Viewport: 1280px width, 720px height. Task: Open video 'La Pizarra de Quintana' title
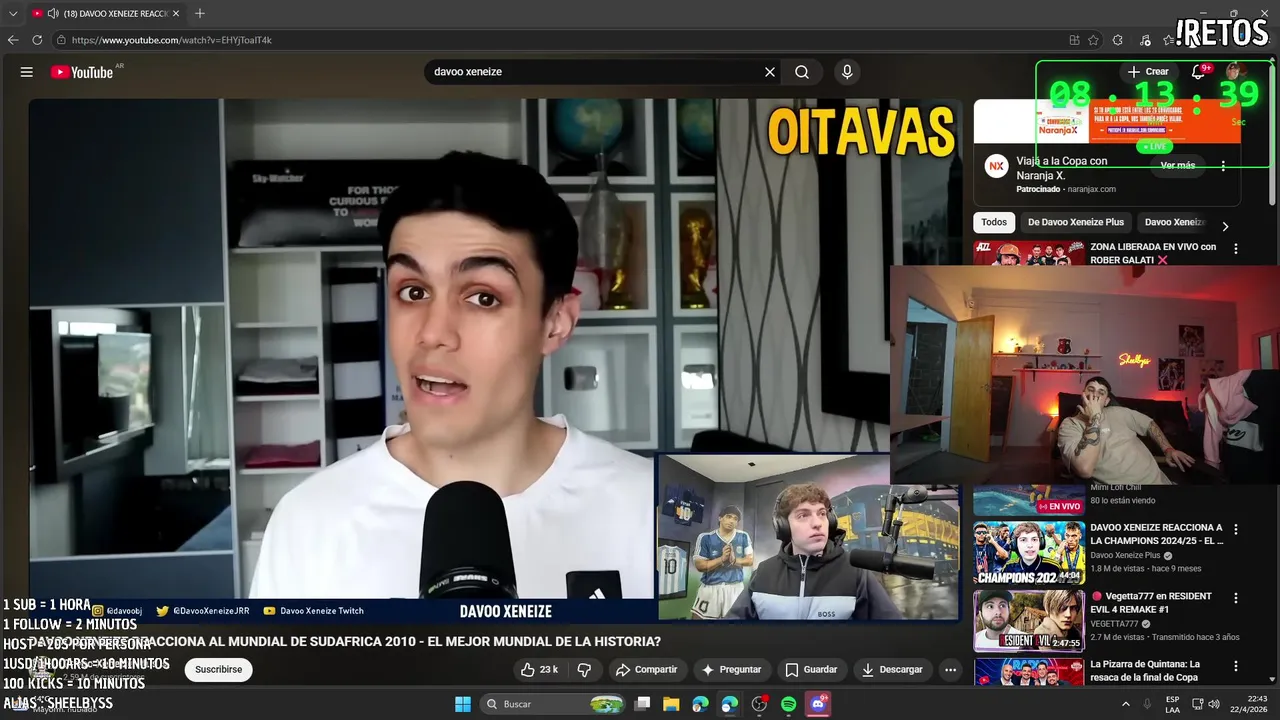(1145, 670)
